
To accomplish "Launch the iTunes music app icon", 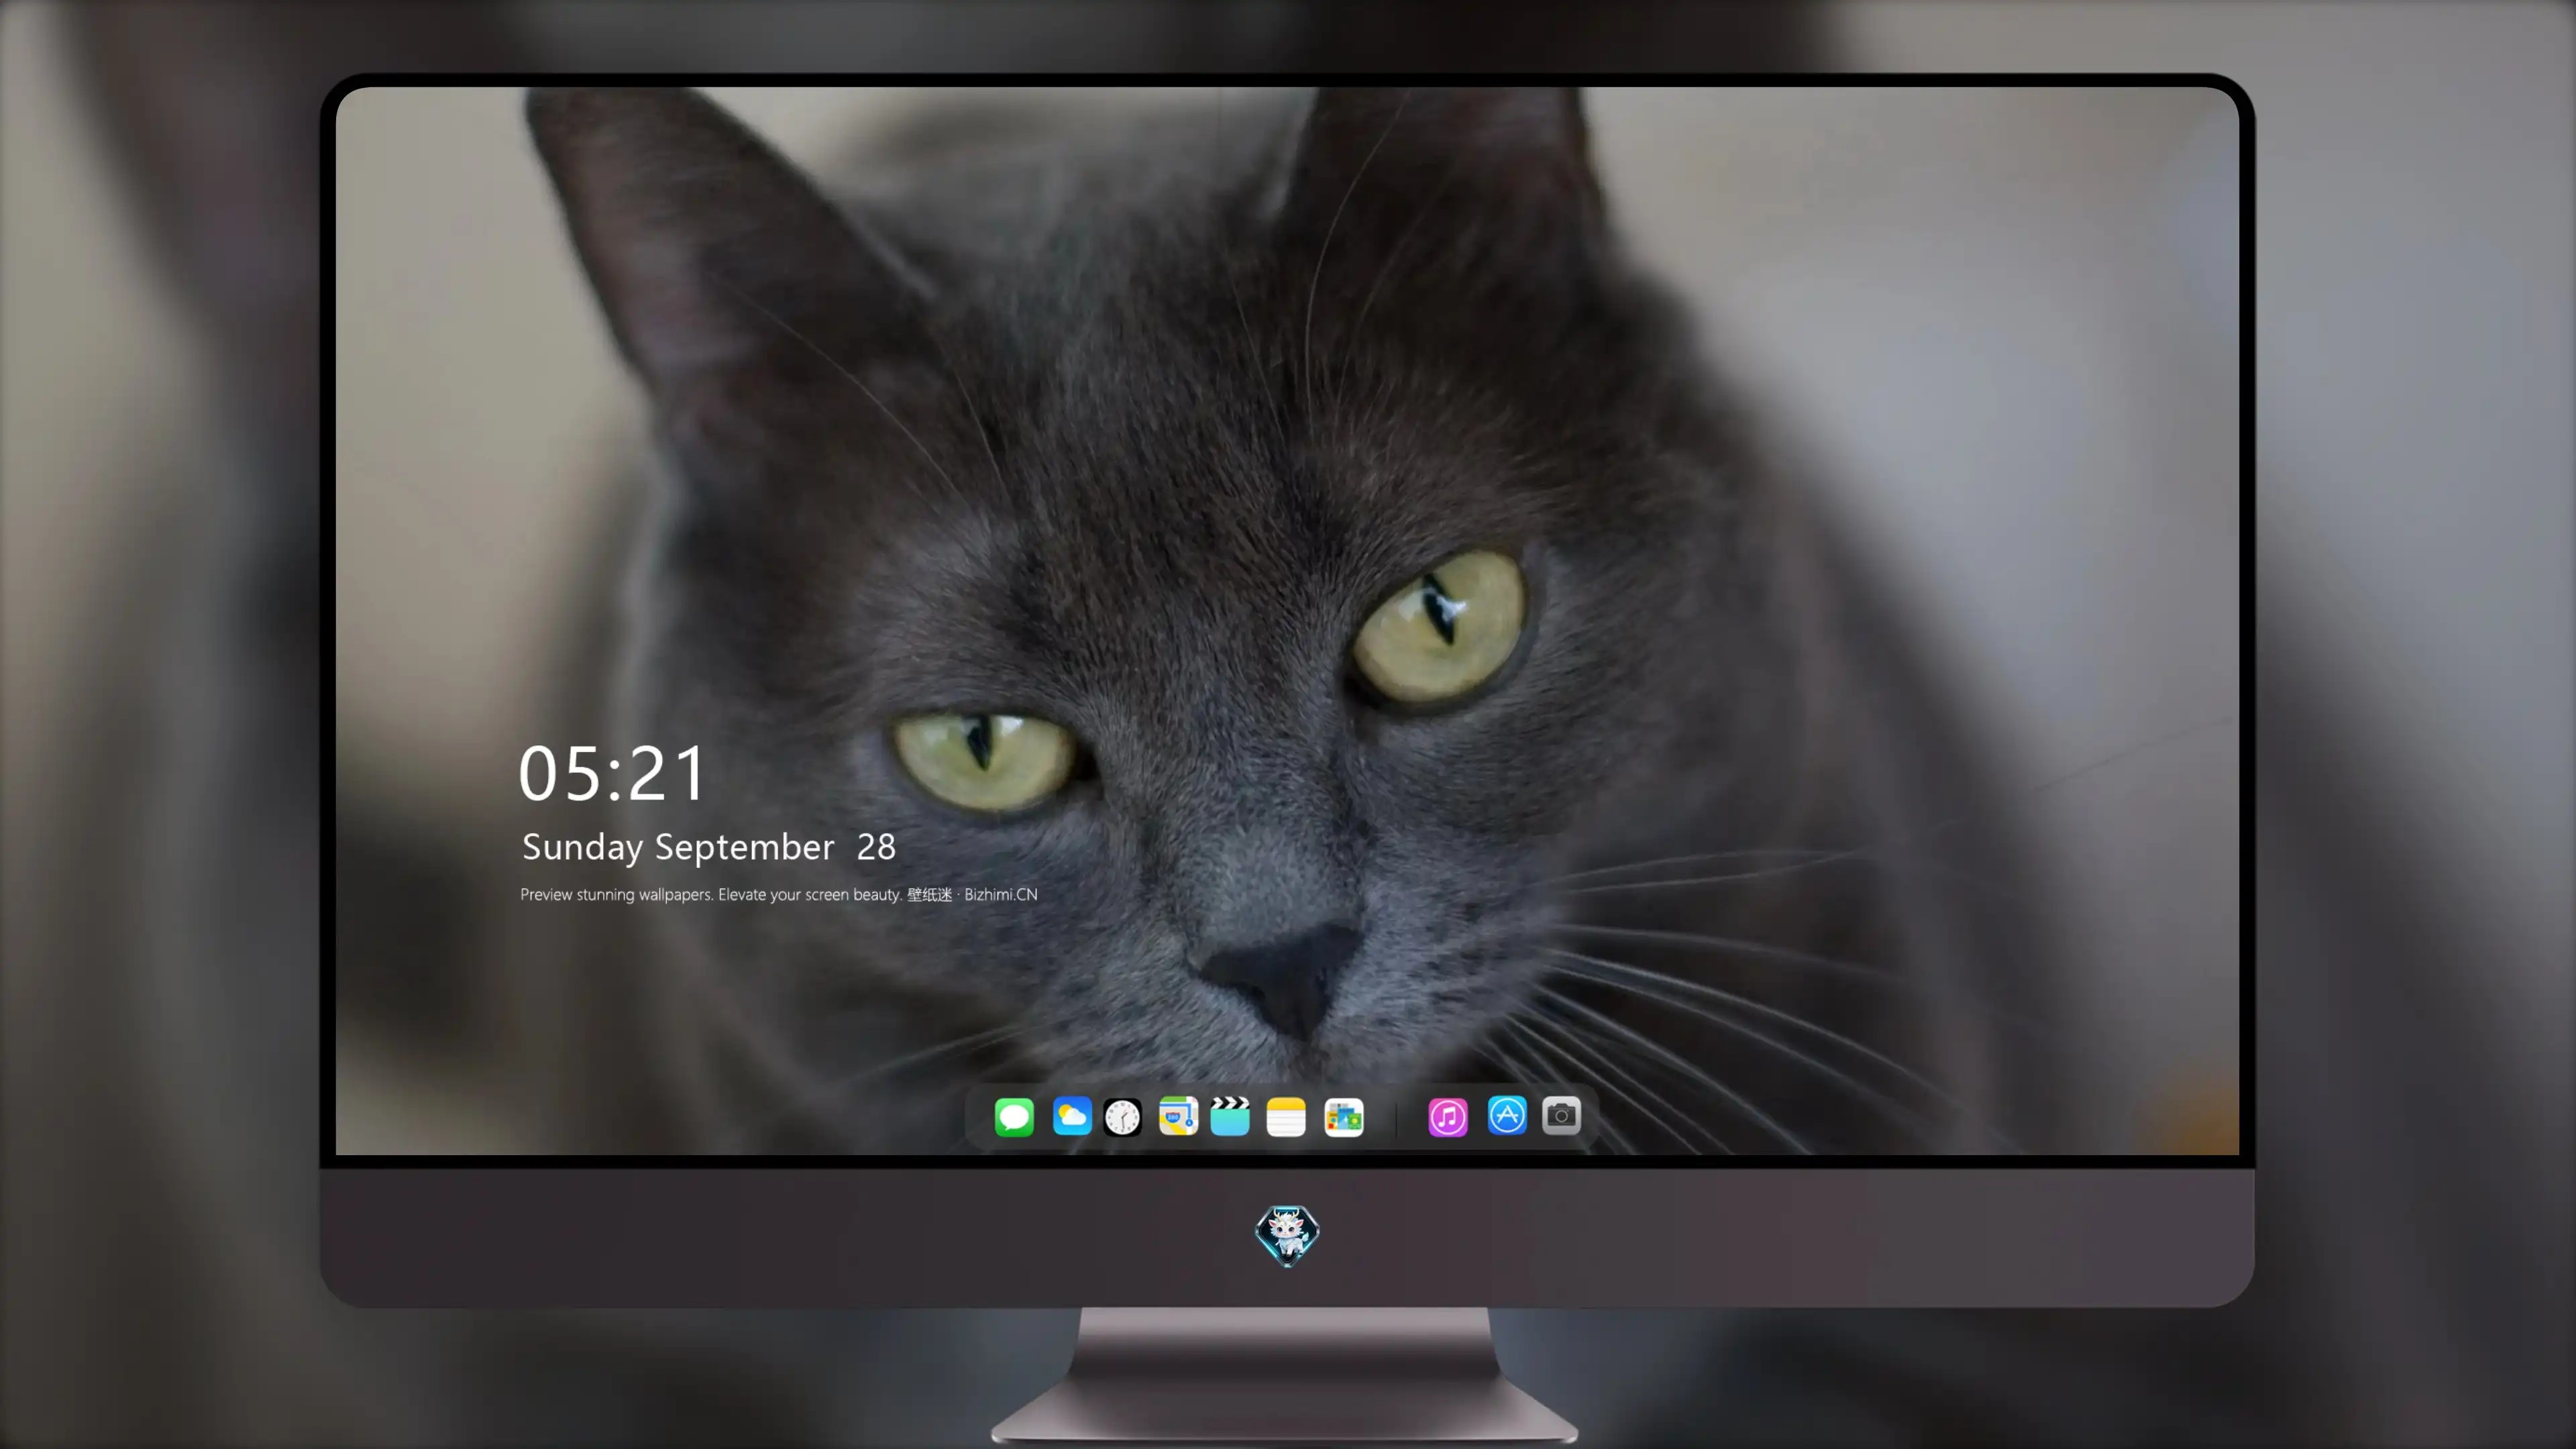I will pos(1448,1116).
